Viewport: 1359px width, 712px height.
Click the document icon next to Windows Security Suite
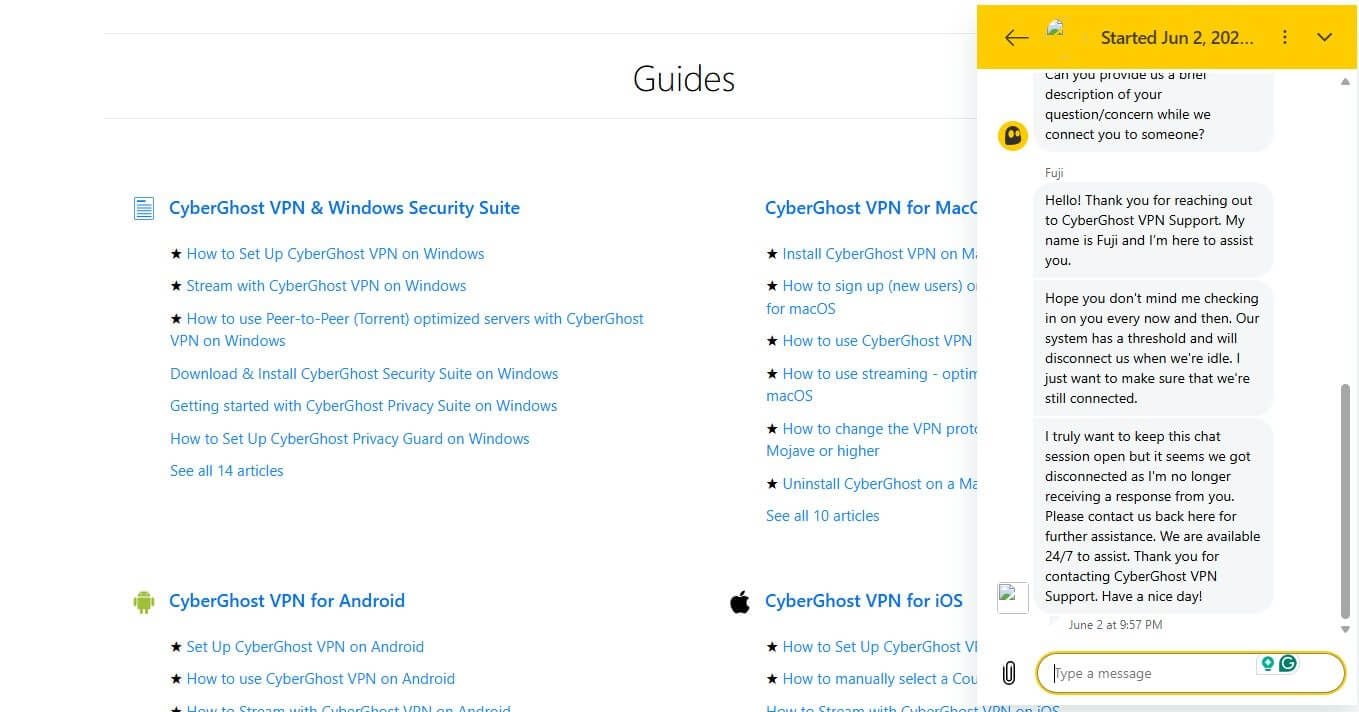(x=143, y=207)
